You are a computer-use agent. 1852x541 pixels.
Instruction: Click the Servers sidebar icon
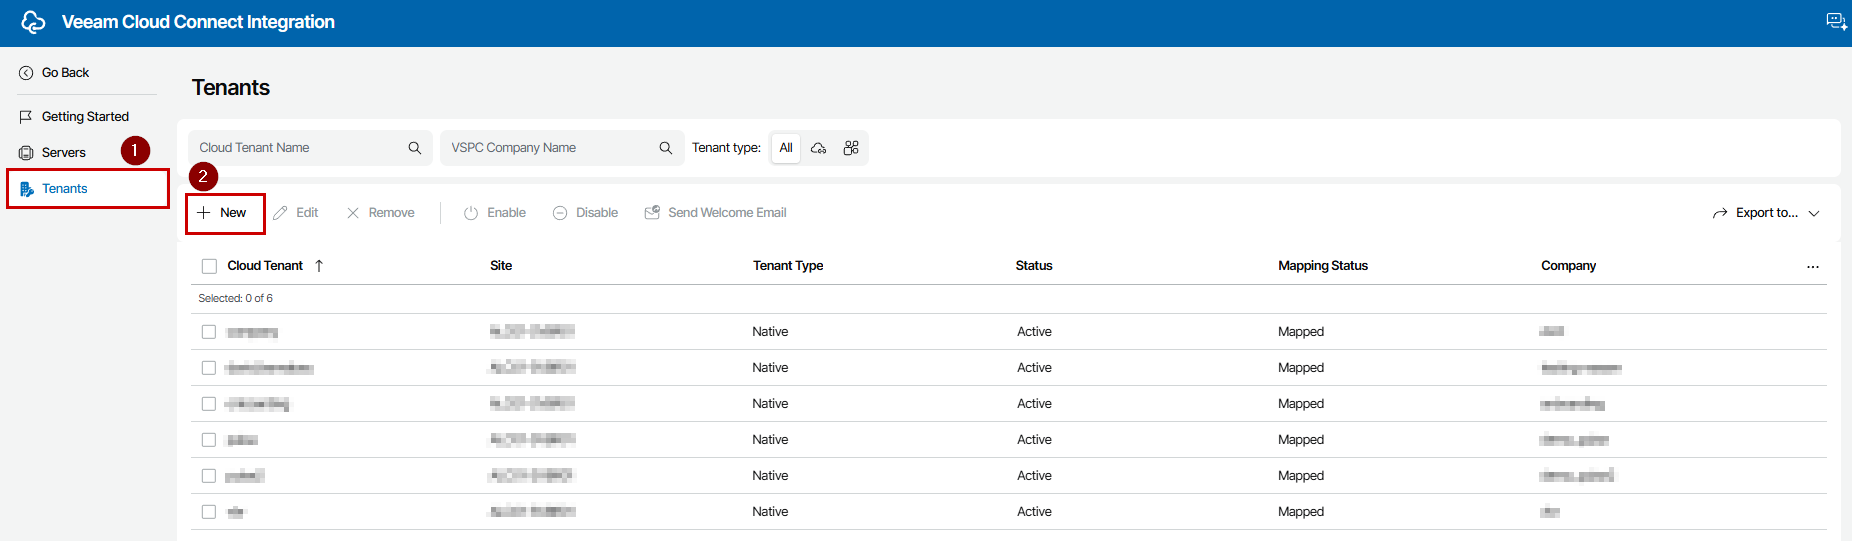(26, 153)
